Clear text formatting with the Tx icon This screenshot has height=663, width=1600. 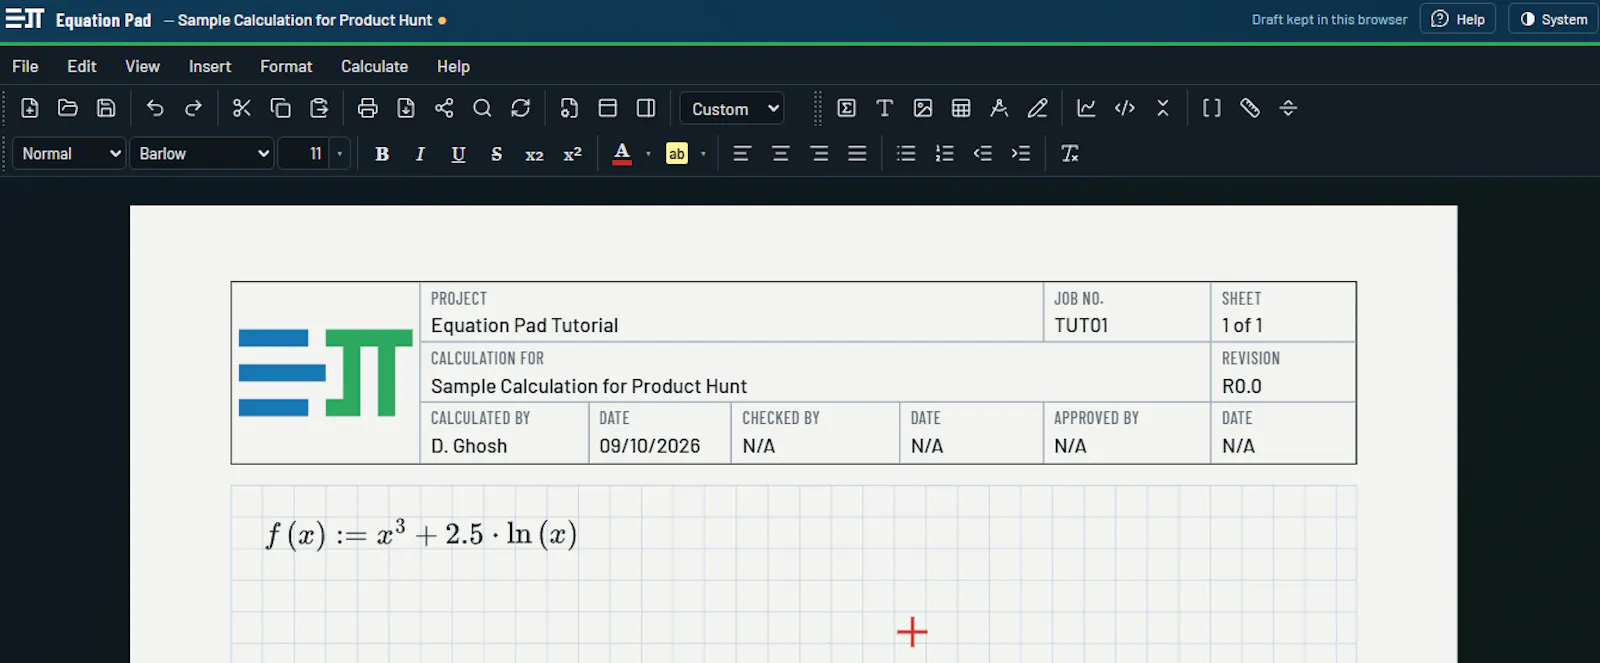pos(1070,153)
